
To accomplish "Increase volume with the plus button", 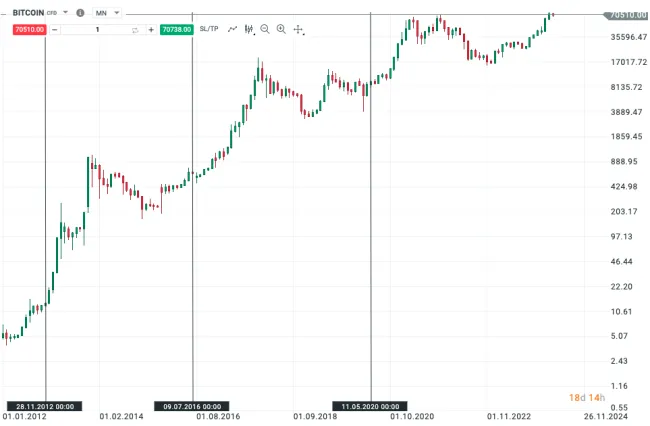I will (151, 30).
